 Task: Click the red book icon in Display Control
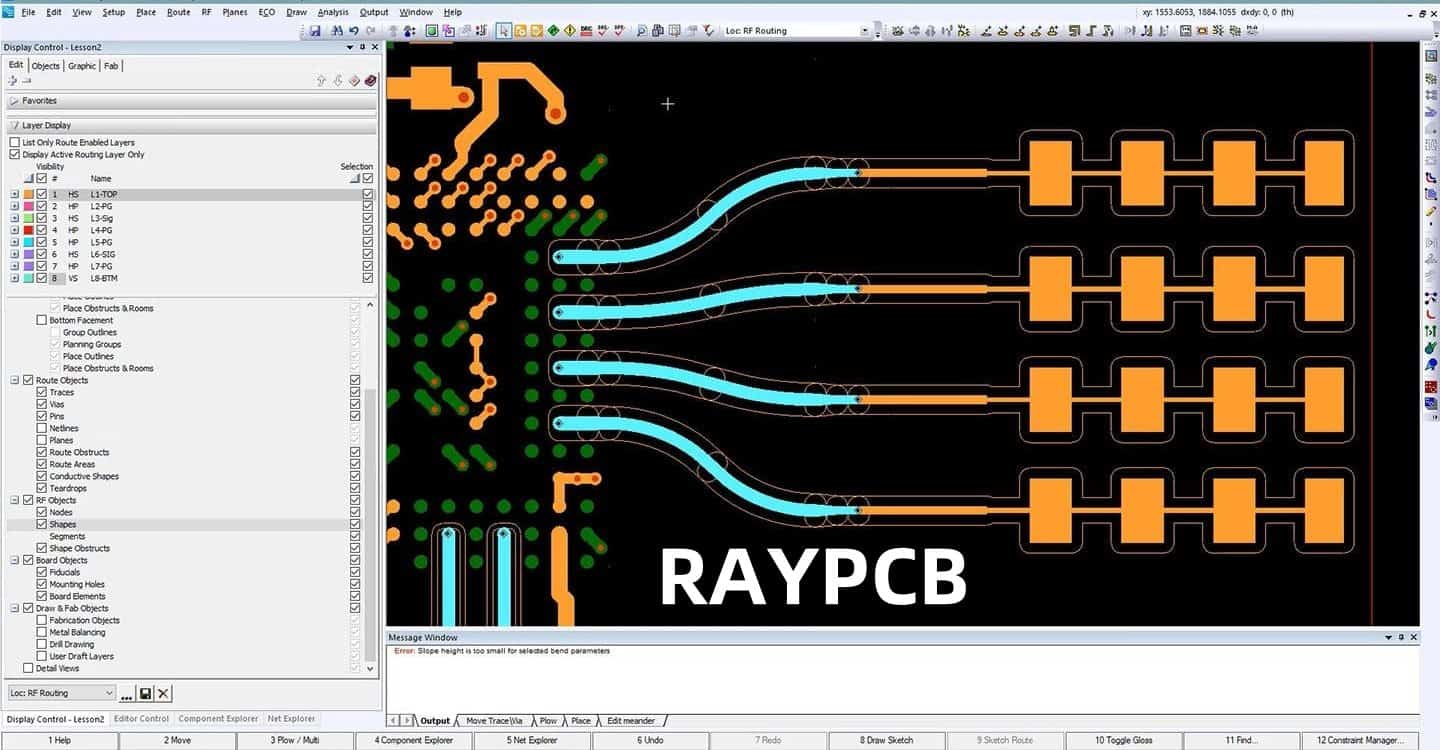pyautogui.click(x=371, y=81)
